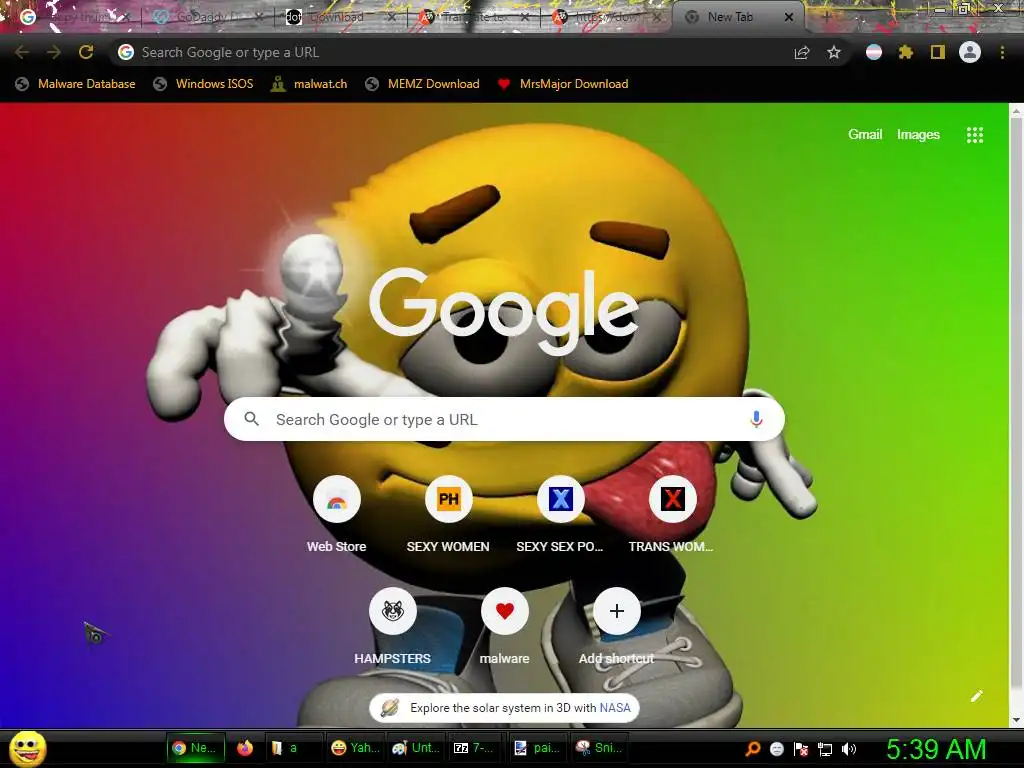1024x768 pixels.
Task: Open the folder 'a' taskbar item
Action: pyautogui.click(x=293, y=748)
